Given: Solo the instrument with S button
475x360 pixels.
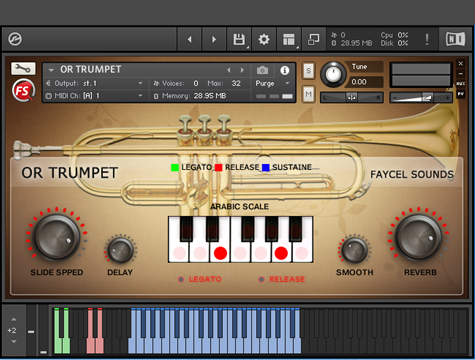Looking at the screenshot, I should click(x=309, y=71).
